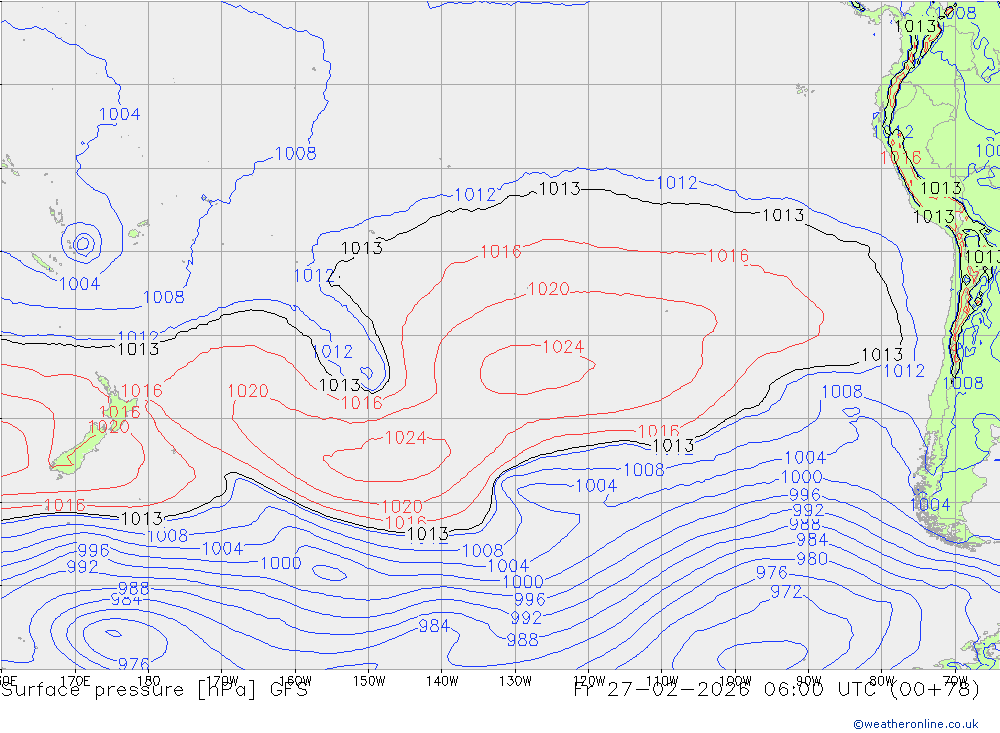Select the 130W longitude axis label

(515, 681)
